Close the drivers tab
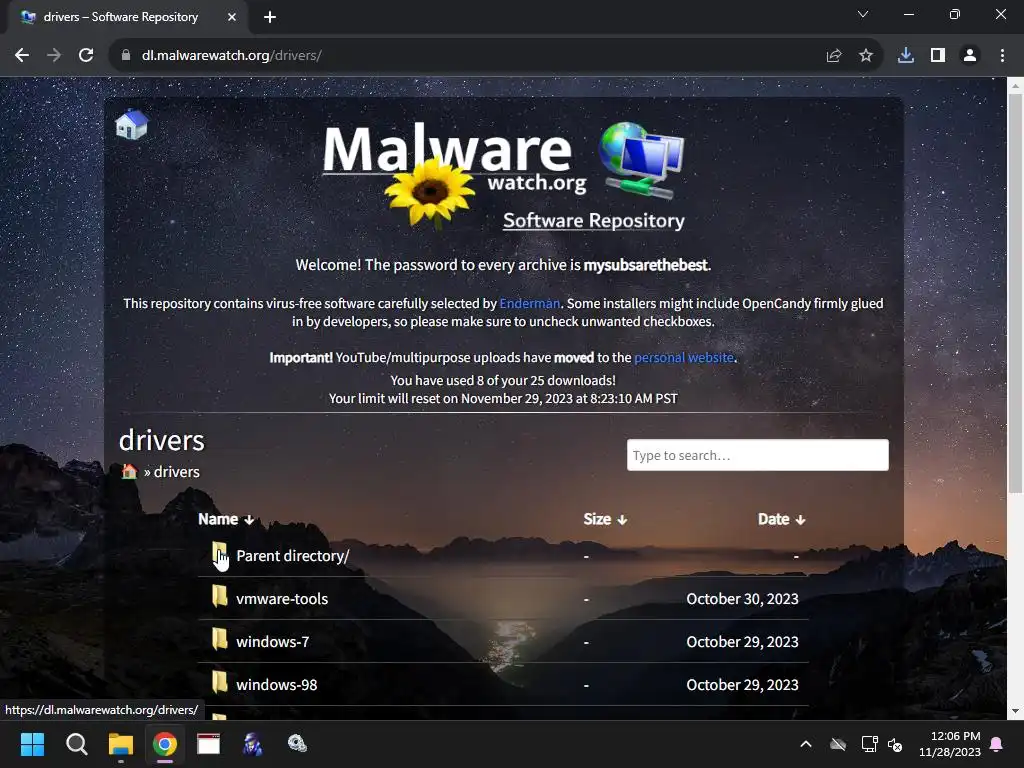This screenshot has width=1024, height=768. pos(232,17)
